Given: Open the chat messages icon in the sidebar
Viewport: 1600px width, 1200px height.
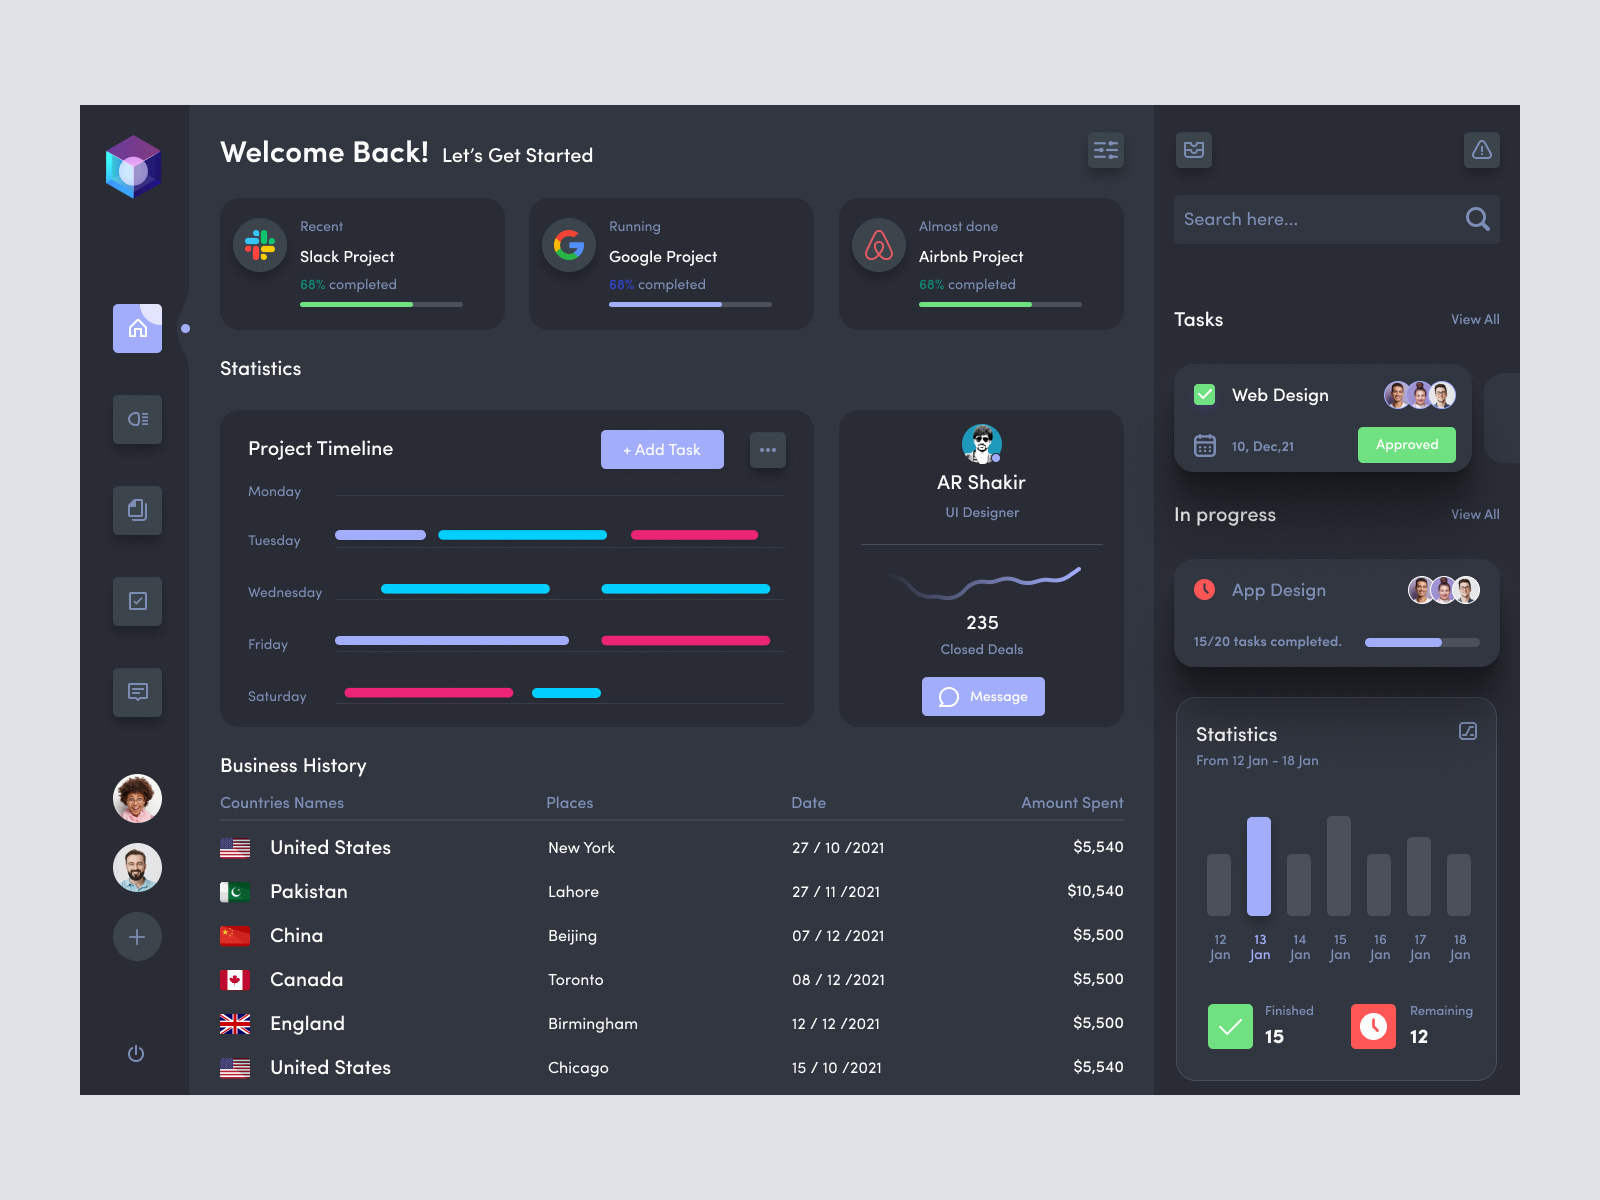Looking at the screenshot, I should (137, 692).
